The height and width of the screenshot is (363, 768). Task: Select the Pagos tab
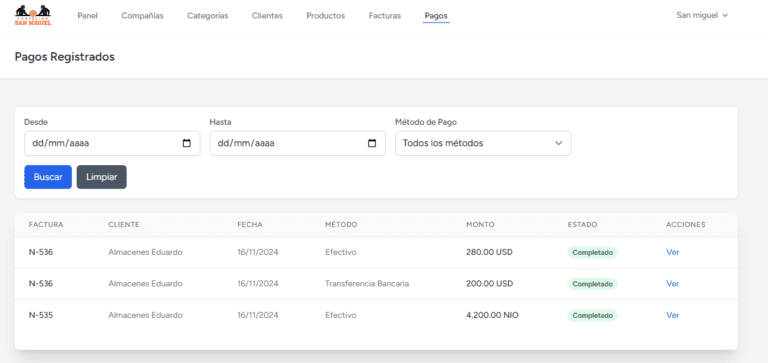[436, 16]
